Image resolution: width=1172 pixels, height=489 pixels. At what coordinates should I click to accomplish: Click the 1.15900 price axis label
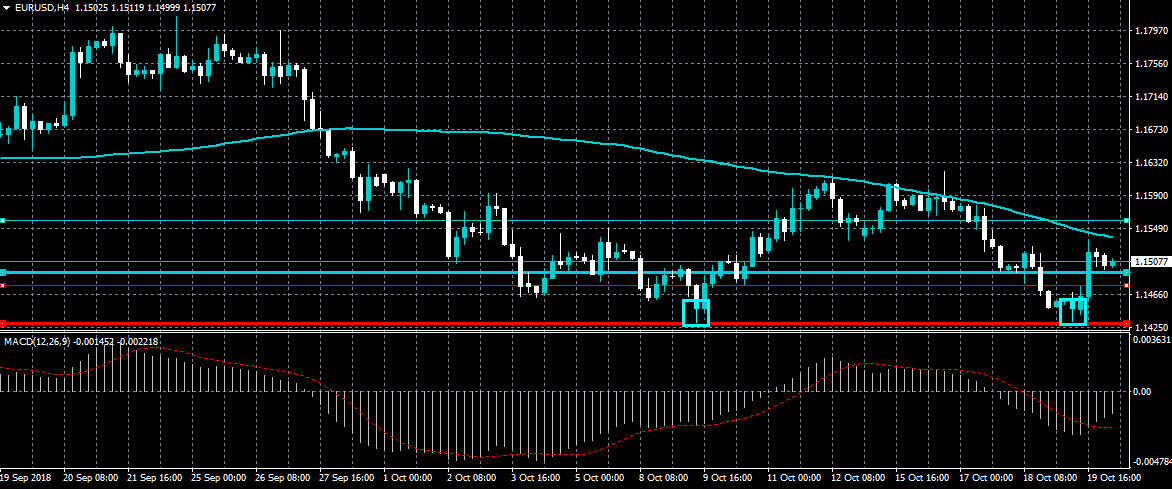1150,196
